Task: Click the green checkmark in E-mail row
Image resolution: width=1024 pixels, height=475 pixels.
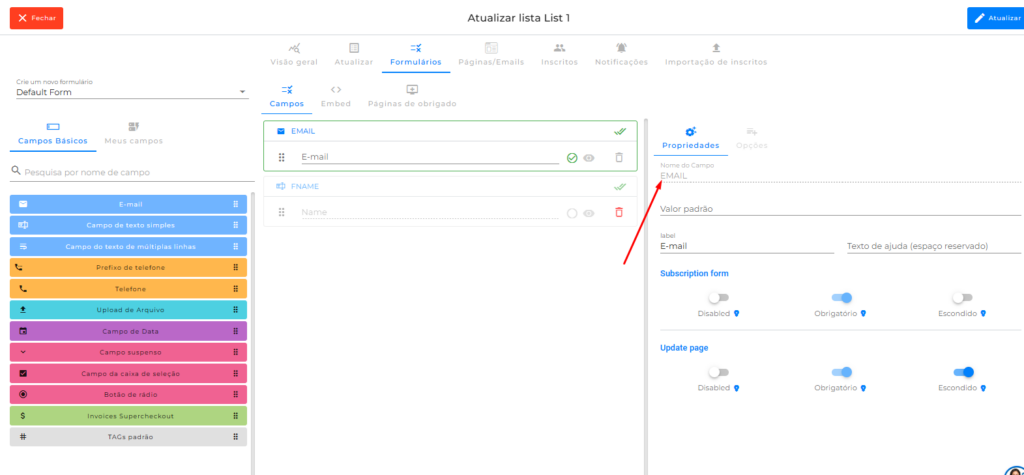Action: (572, 157)
